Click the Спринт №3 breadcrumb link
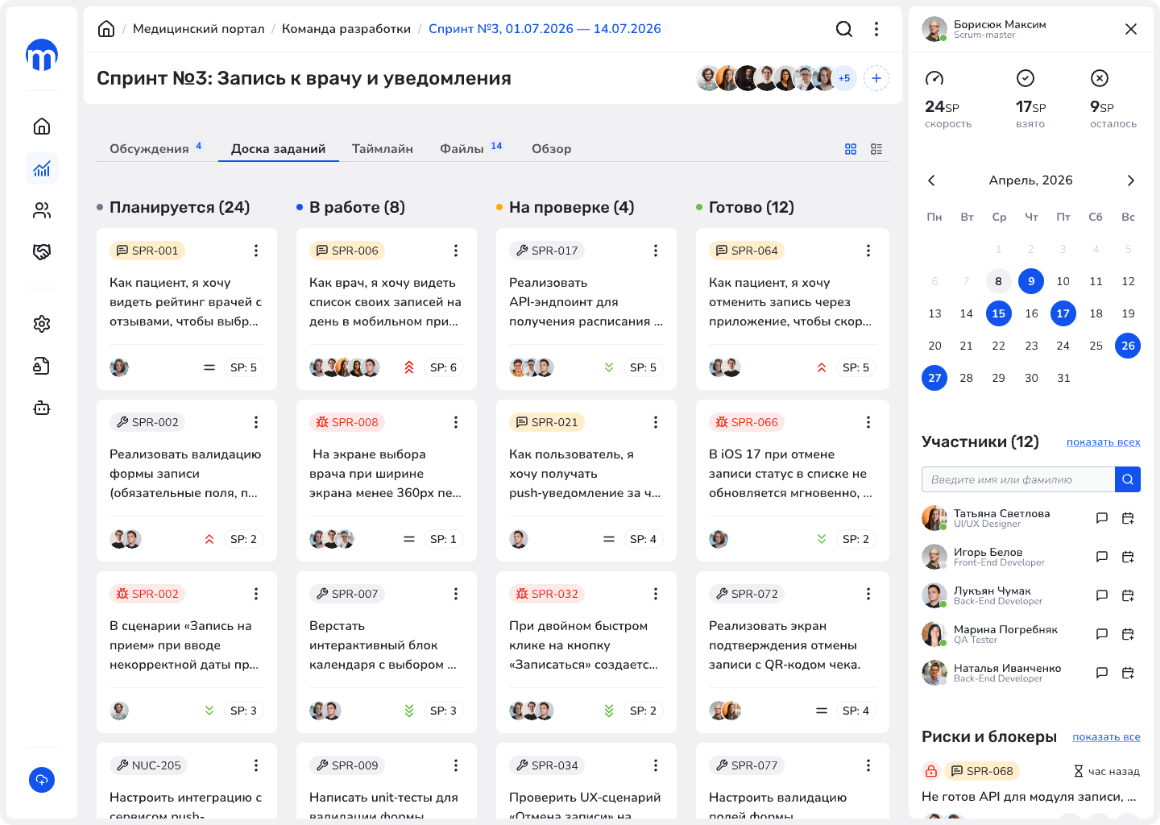1160x825 pixels. click(544, 29)
